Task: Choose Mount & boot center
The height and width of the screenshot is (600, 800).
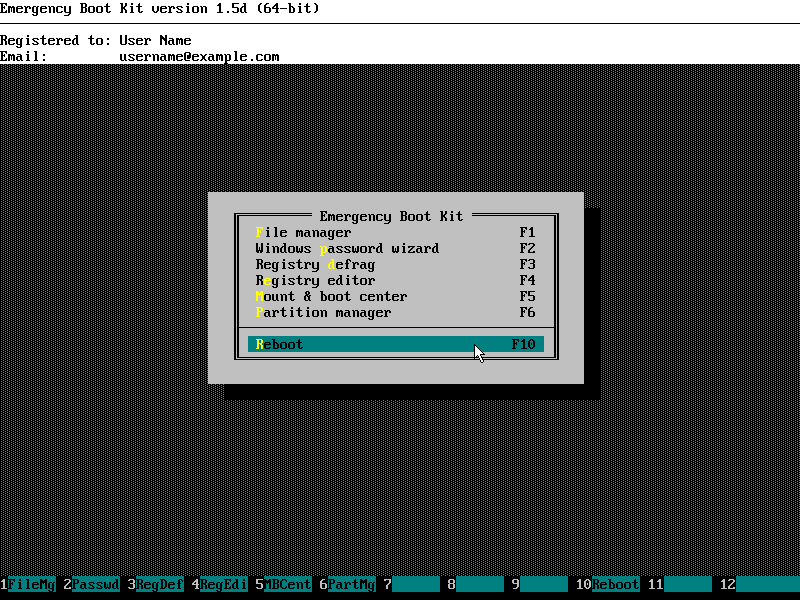Action: [x=395, y=296]
